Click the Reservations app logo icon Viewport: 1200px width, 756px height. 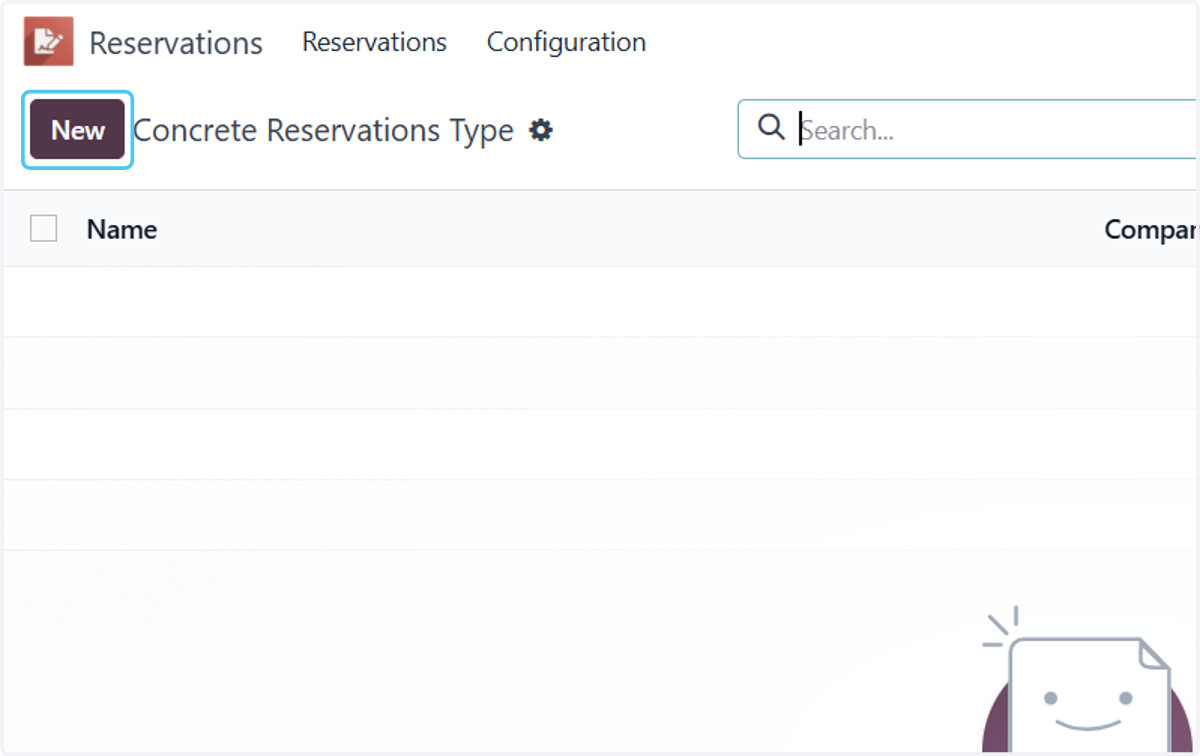49,42
